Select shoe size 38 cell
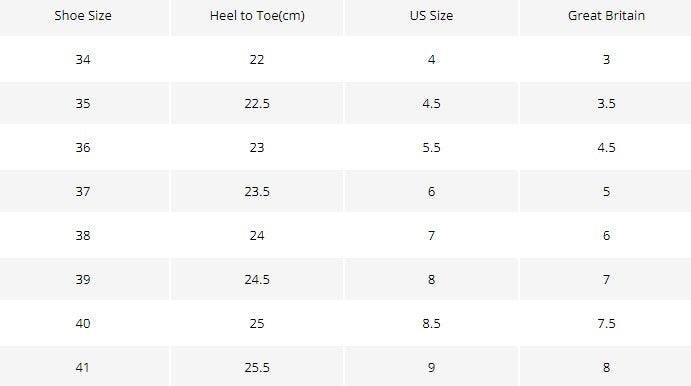The width and height of the screenshot is (691, 386). (83, 236)
